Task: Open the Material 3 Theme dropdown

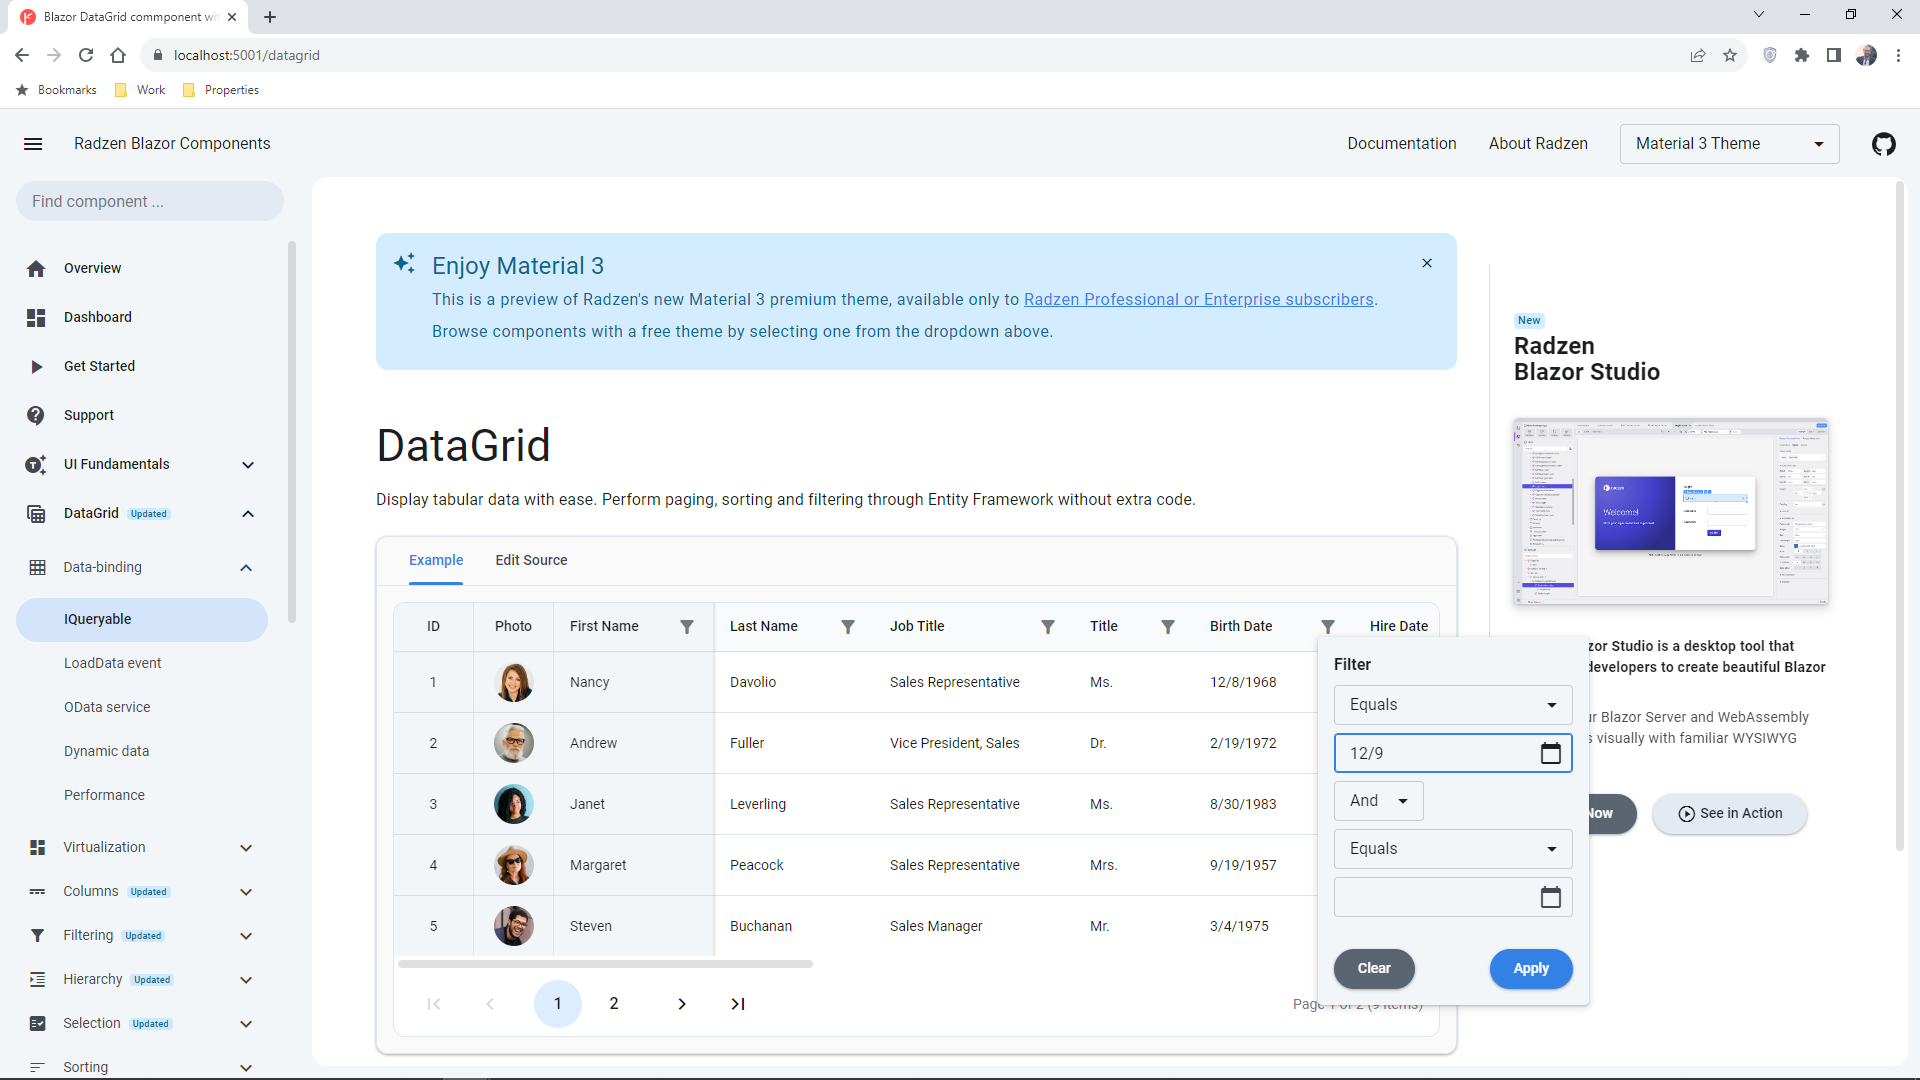Action: pos(1729,144)
